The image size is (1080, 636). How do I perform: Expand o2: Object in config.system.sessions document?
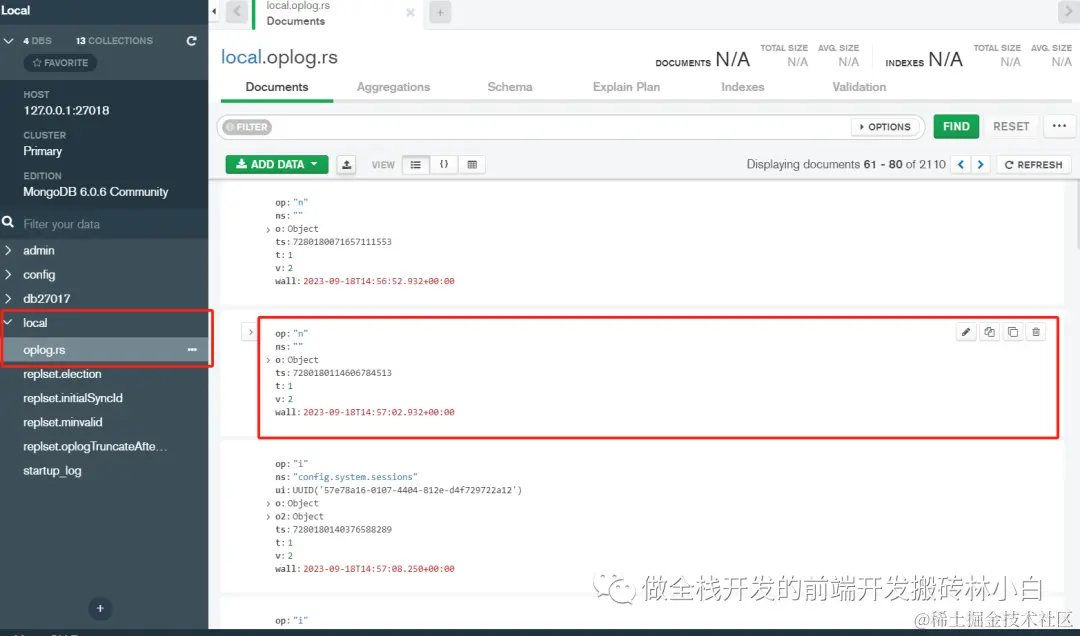[268, 517]
